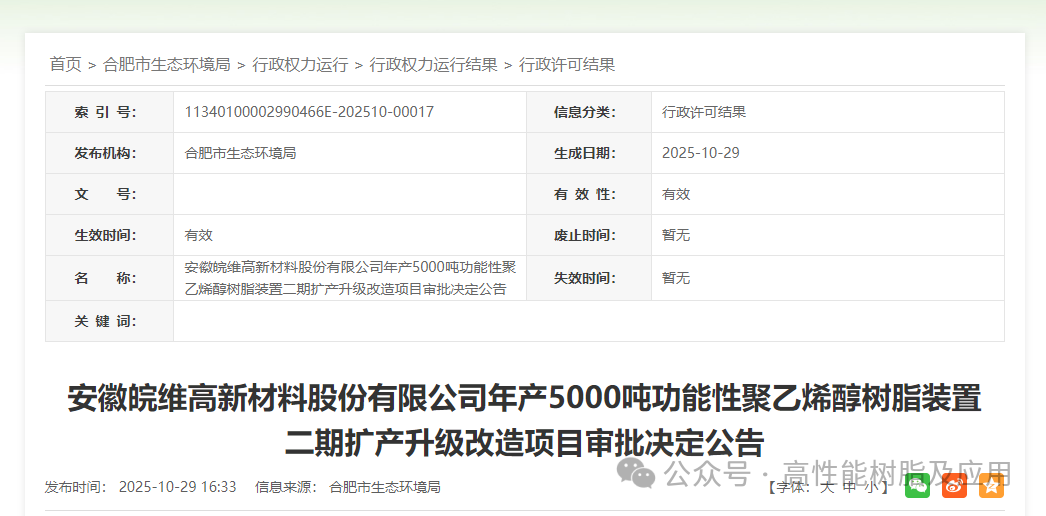Screen dimensions: 1046x516
Task: Click 有效 value in the 有效性 row
Action: click(676, 194)
